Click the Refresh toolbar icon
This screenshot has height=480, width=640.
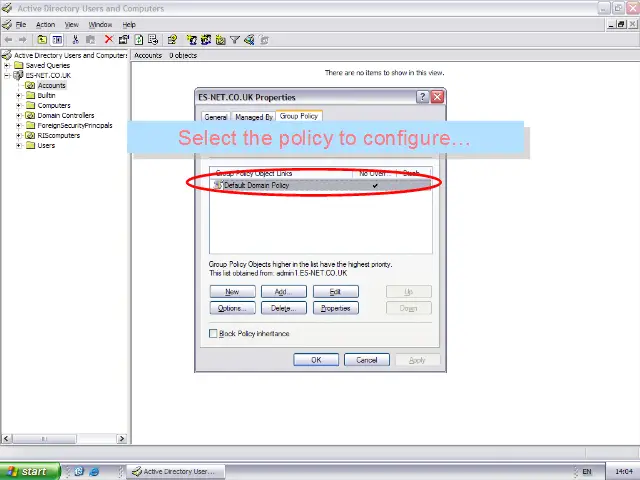pos(139,40)
